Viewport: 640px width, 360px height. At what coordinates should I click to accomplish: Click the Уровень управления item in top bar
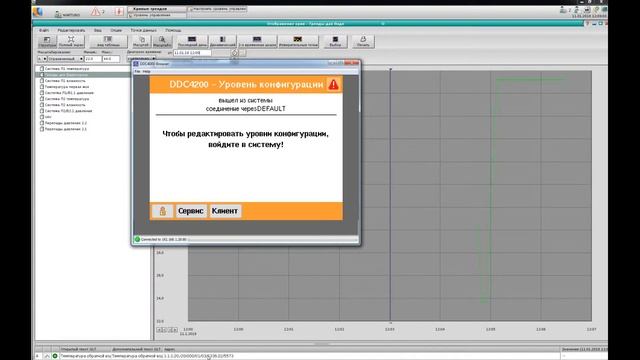(157, 15)
